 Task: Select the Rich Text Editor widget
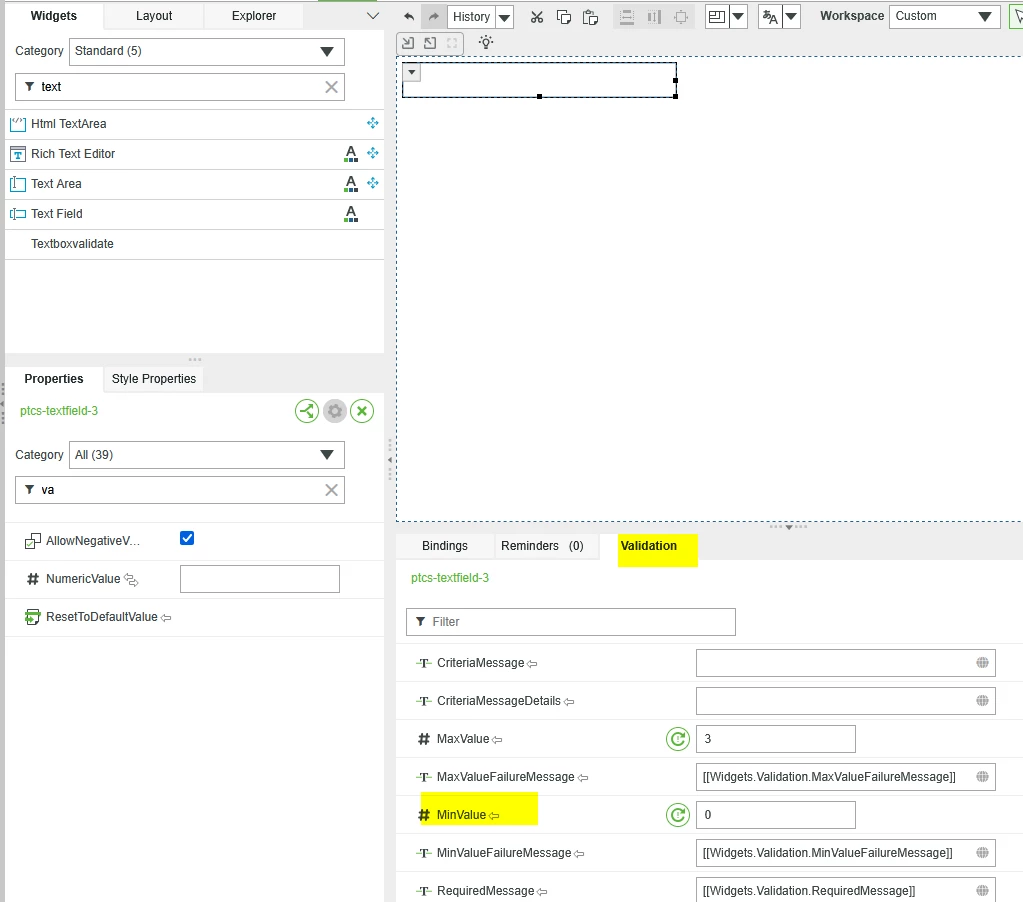pyautogui.click(x=194, y=154)
